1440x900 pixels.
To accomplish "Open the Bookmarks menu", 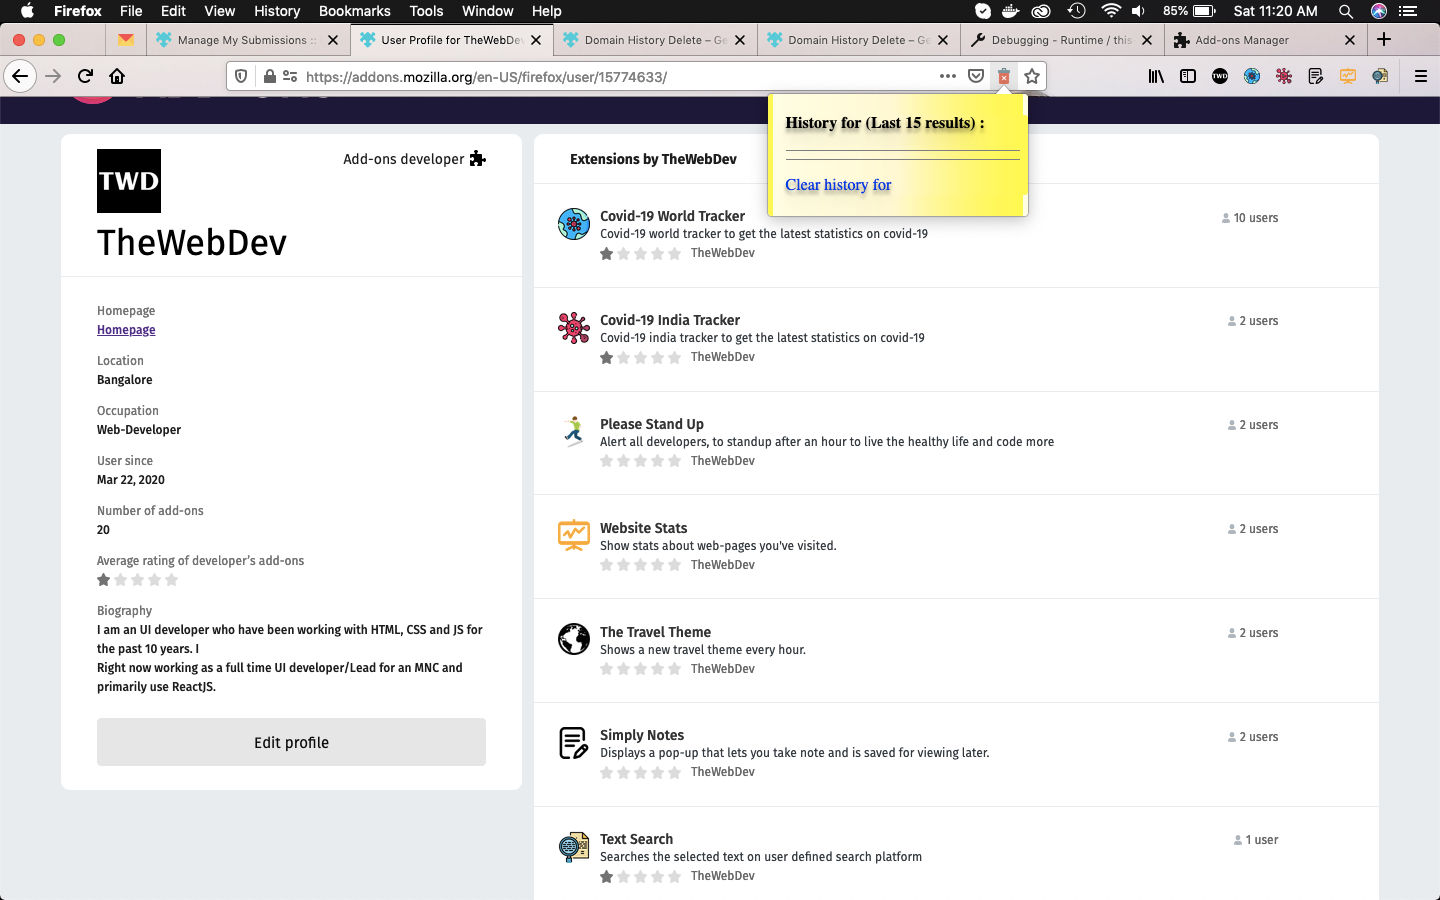I will (x=354, y=11).
